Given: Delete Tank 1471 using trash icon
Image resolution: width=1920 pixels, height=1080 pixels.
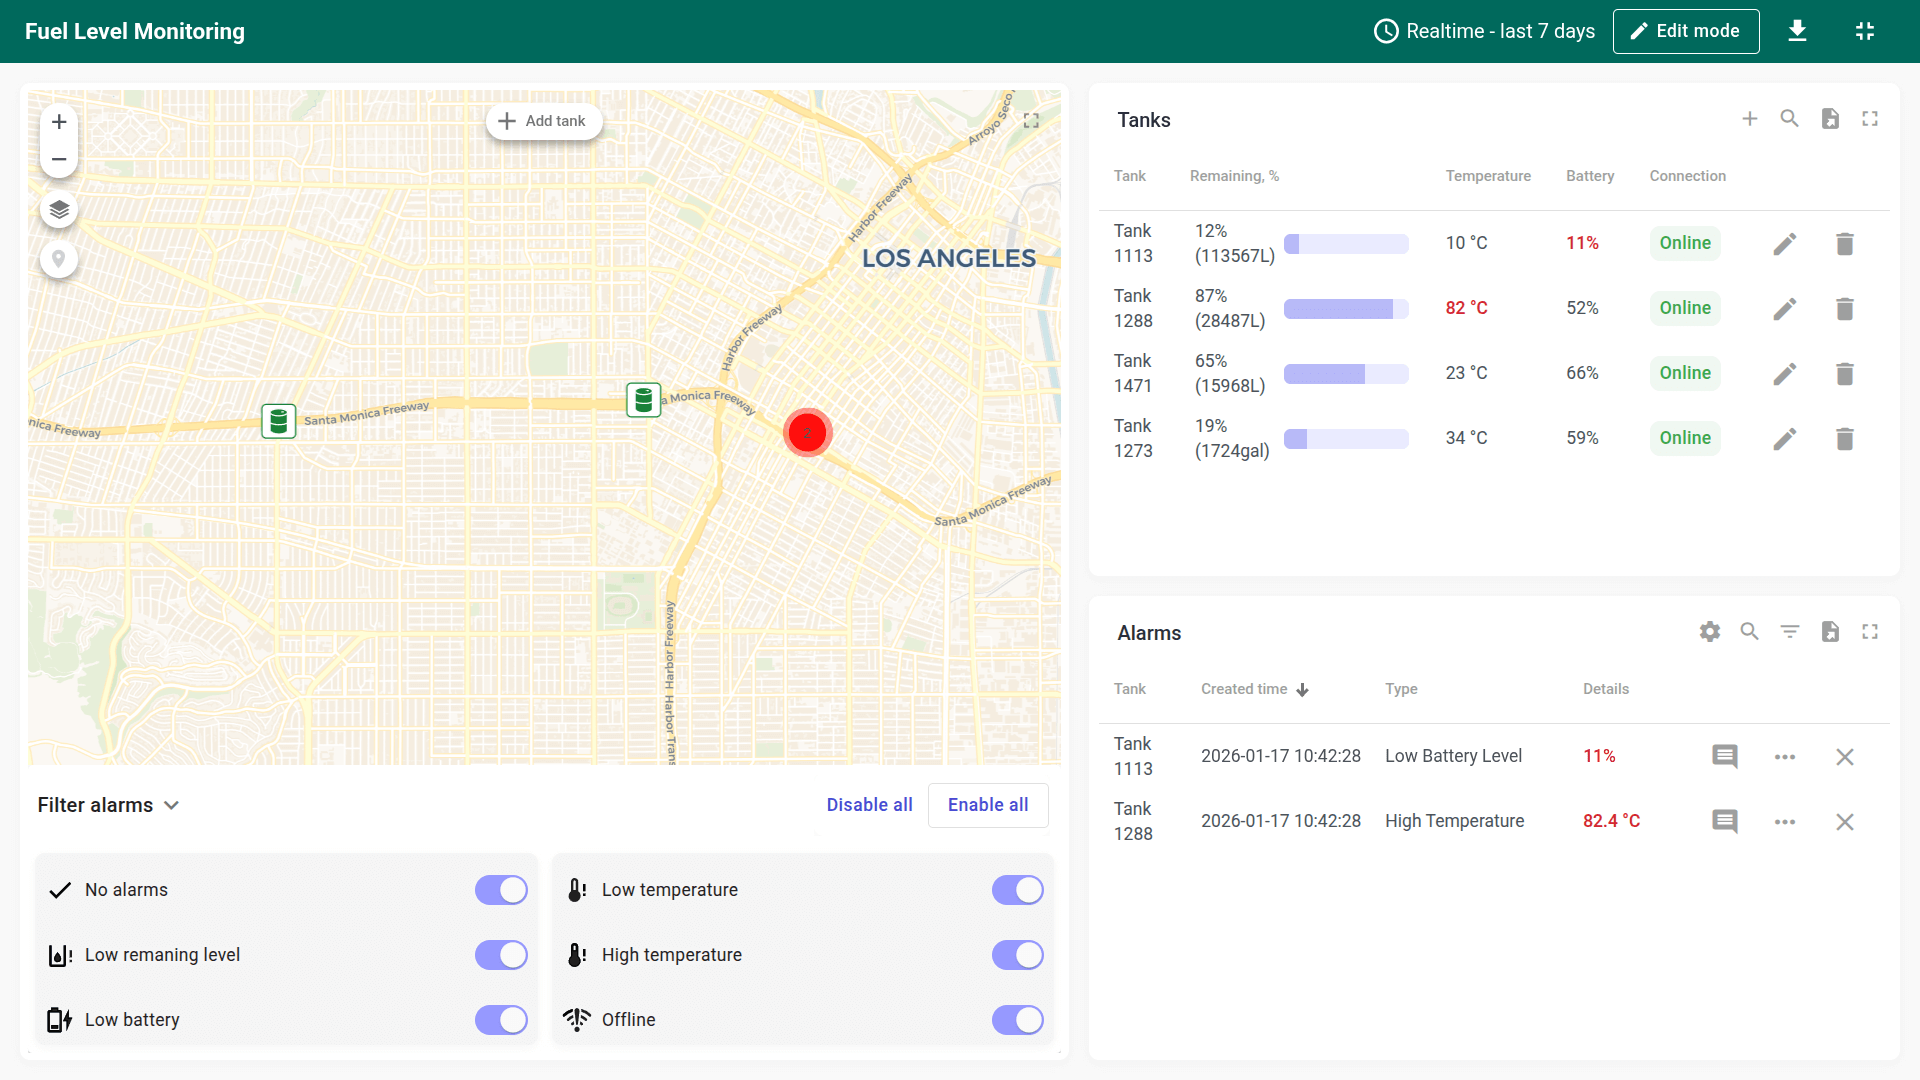Looking at the screenshot, I should (1845, 373).
